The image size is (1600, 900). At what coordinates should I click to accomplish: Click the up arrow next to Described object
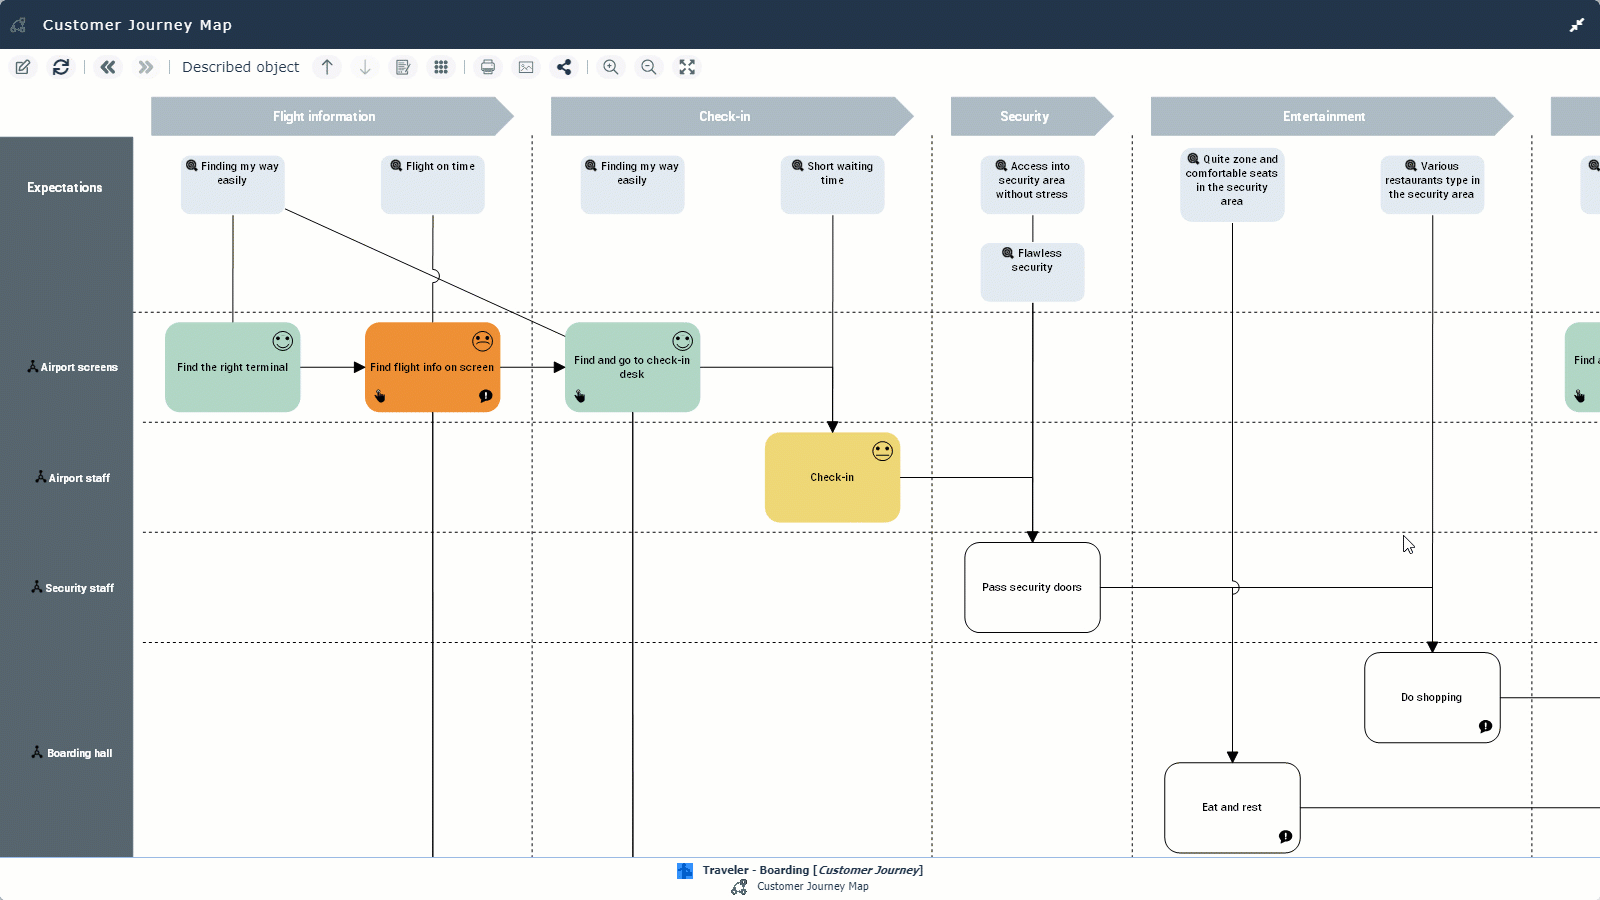click(x=327, y=67)
